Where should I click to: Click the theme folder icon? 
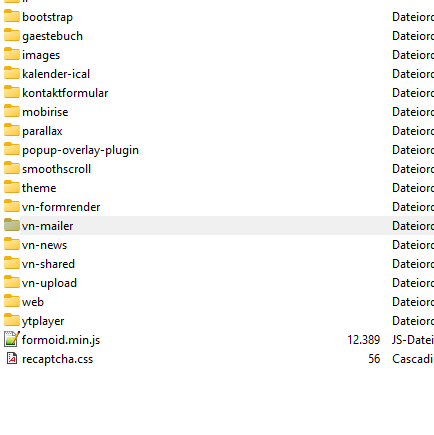12,187
